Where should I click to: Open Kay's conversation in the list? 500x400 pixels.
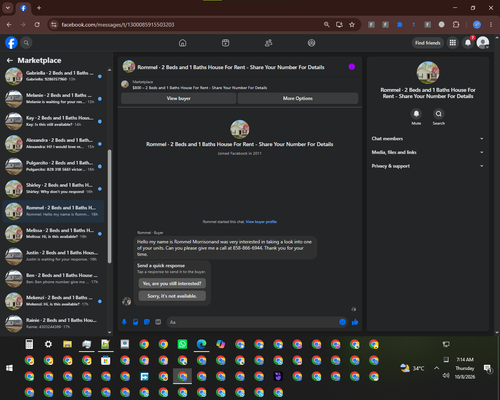[53, 121]
